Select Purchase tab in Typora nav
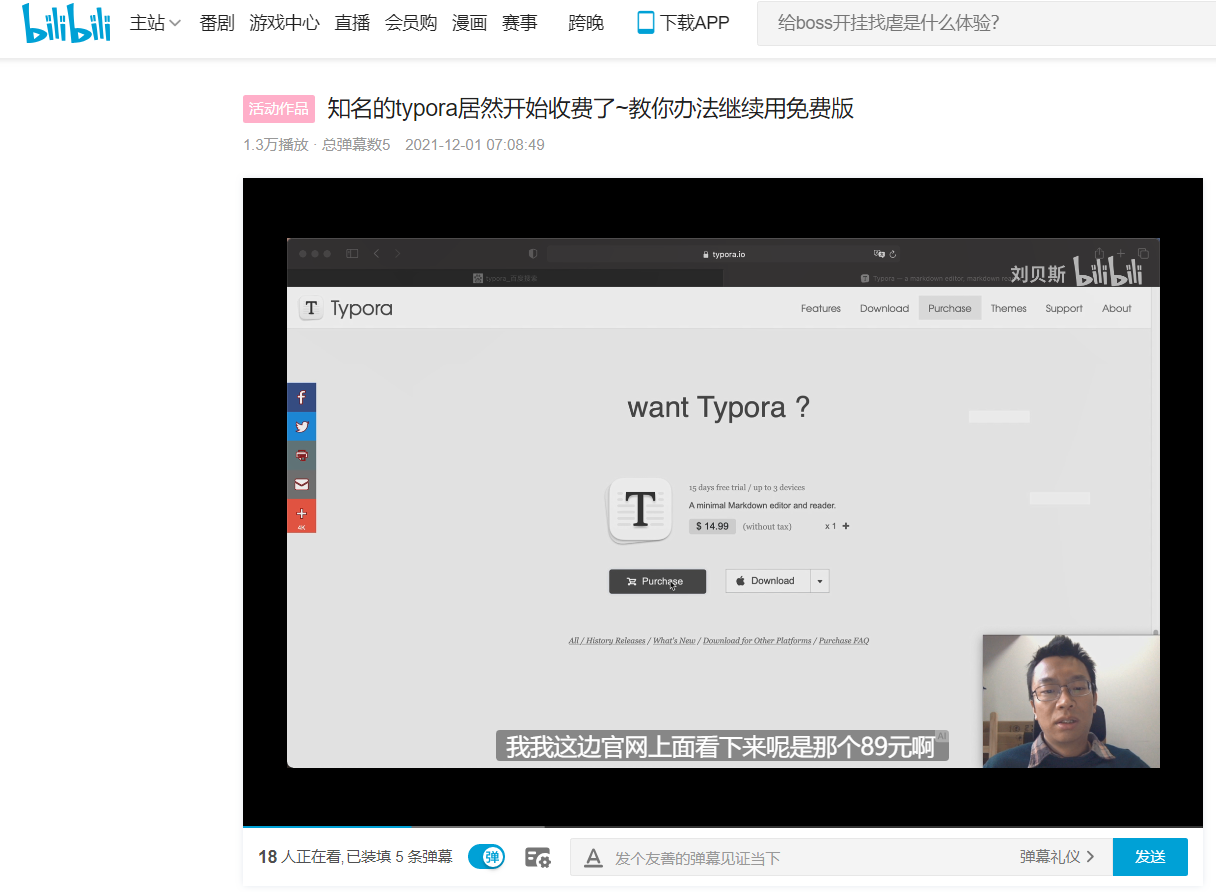Screen dimensions: 1216x892 click(x=950, y=308)
